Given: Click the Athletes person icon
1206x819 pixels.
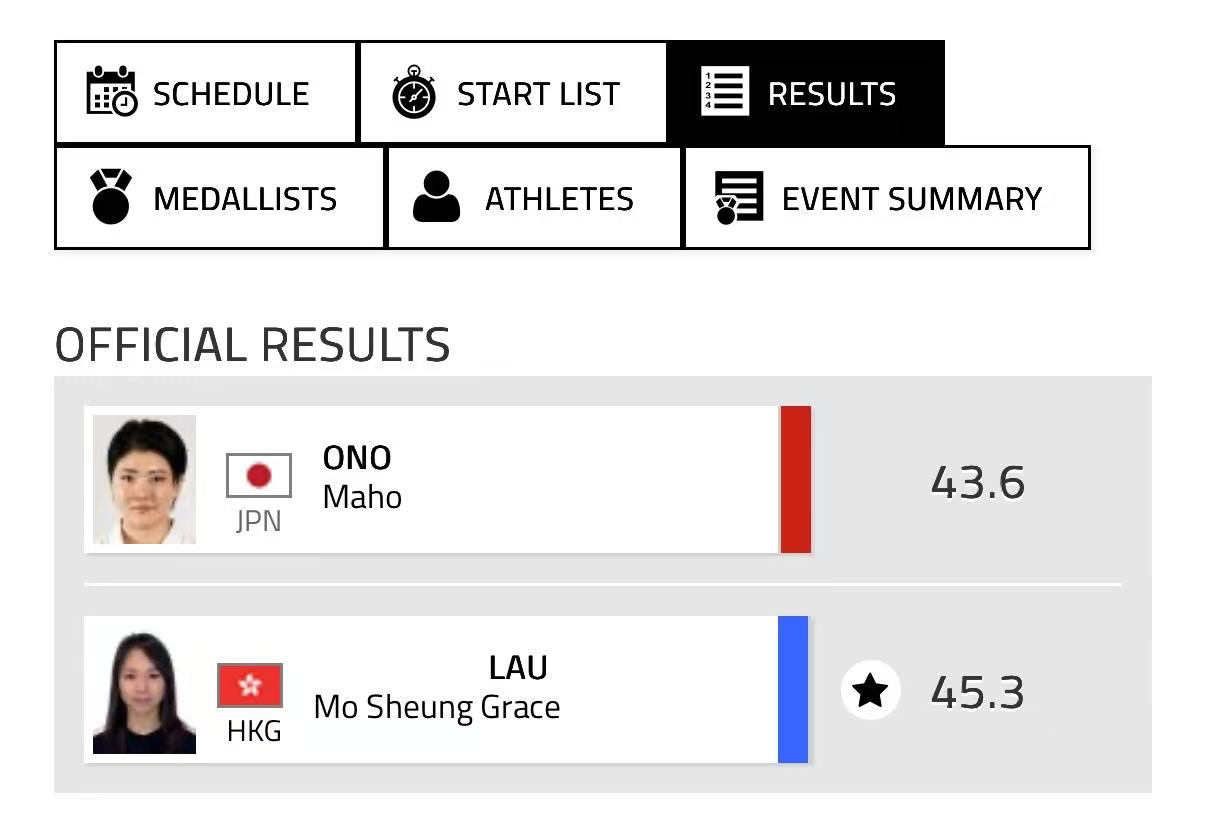Looking at the screenshot, I should coord(436,197).
